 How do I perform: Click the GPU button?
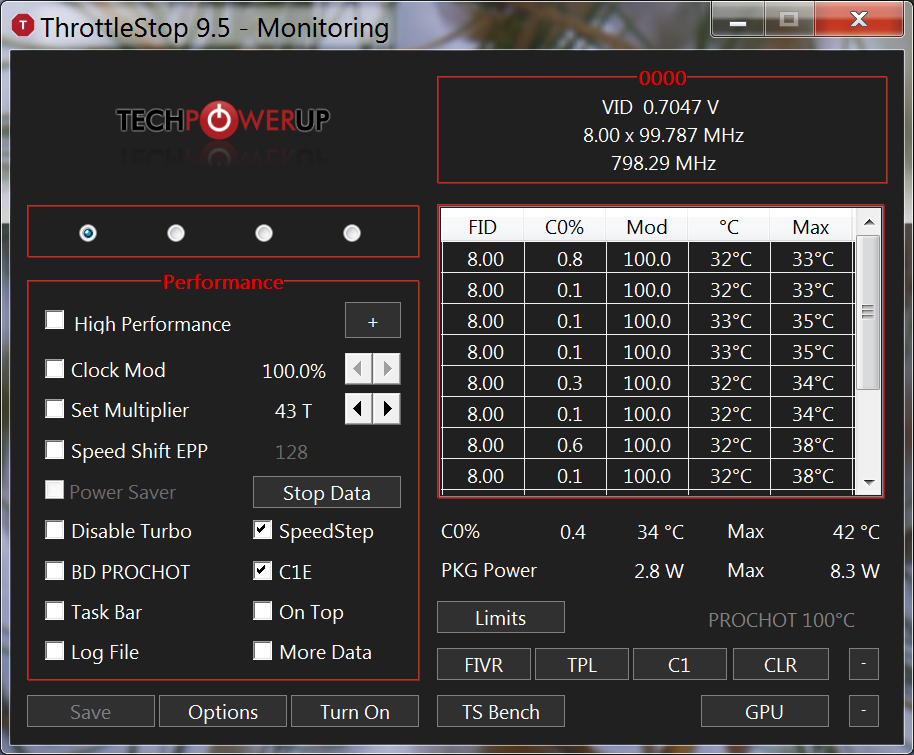coord(765,711)
